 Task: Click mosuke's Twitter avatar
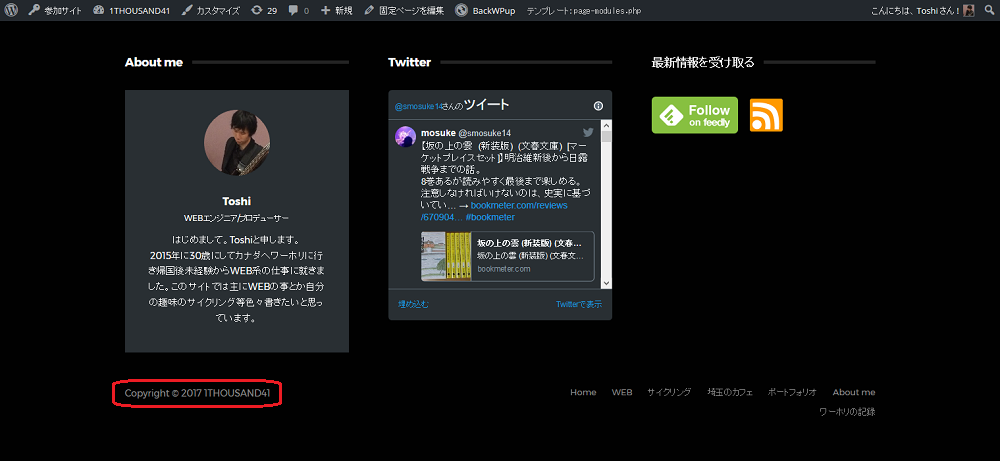[405, 137]
